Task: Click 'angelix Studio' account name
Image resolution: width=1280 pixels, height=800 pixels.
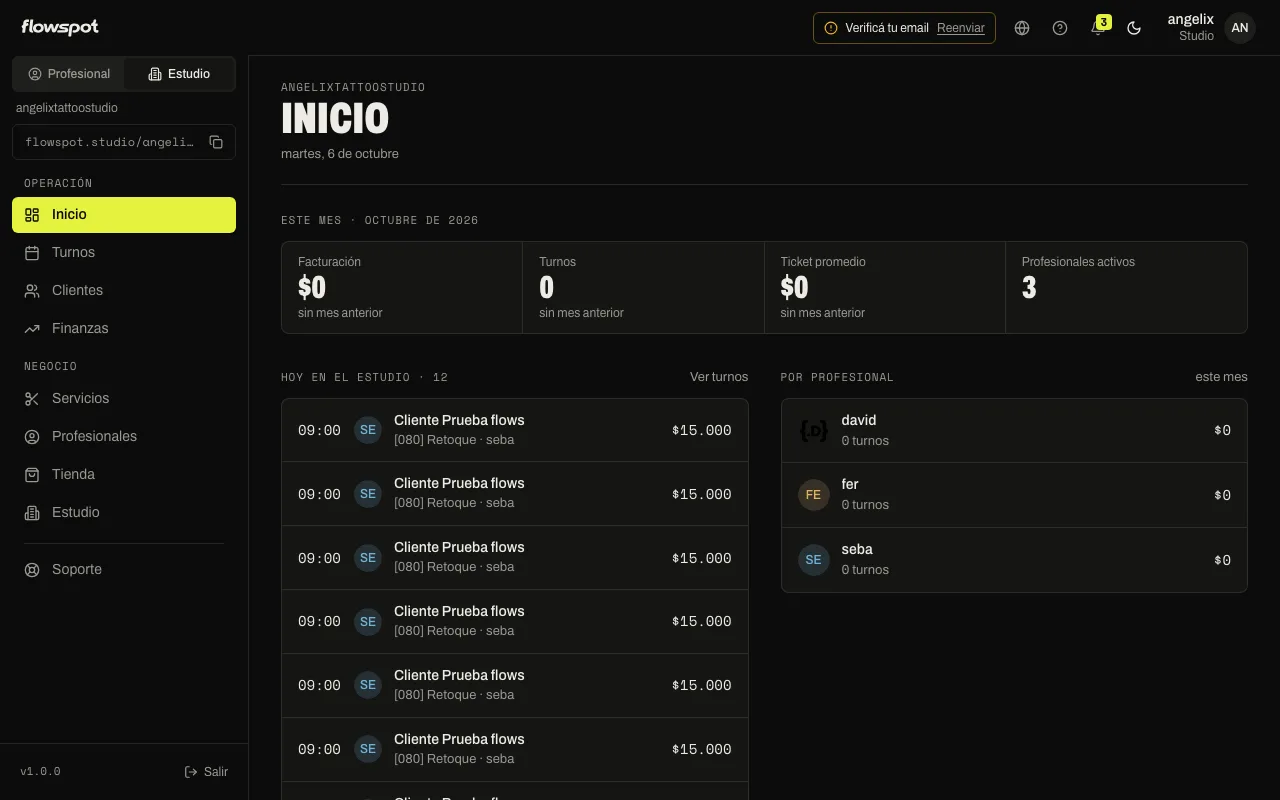Action: [x=1190, y=28]
